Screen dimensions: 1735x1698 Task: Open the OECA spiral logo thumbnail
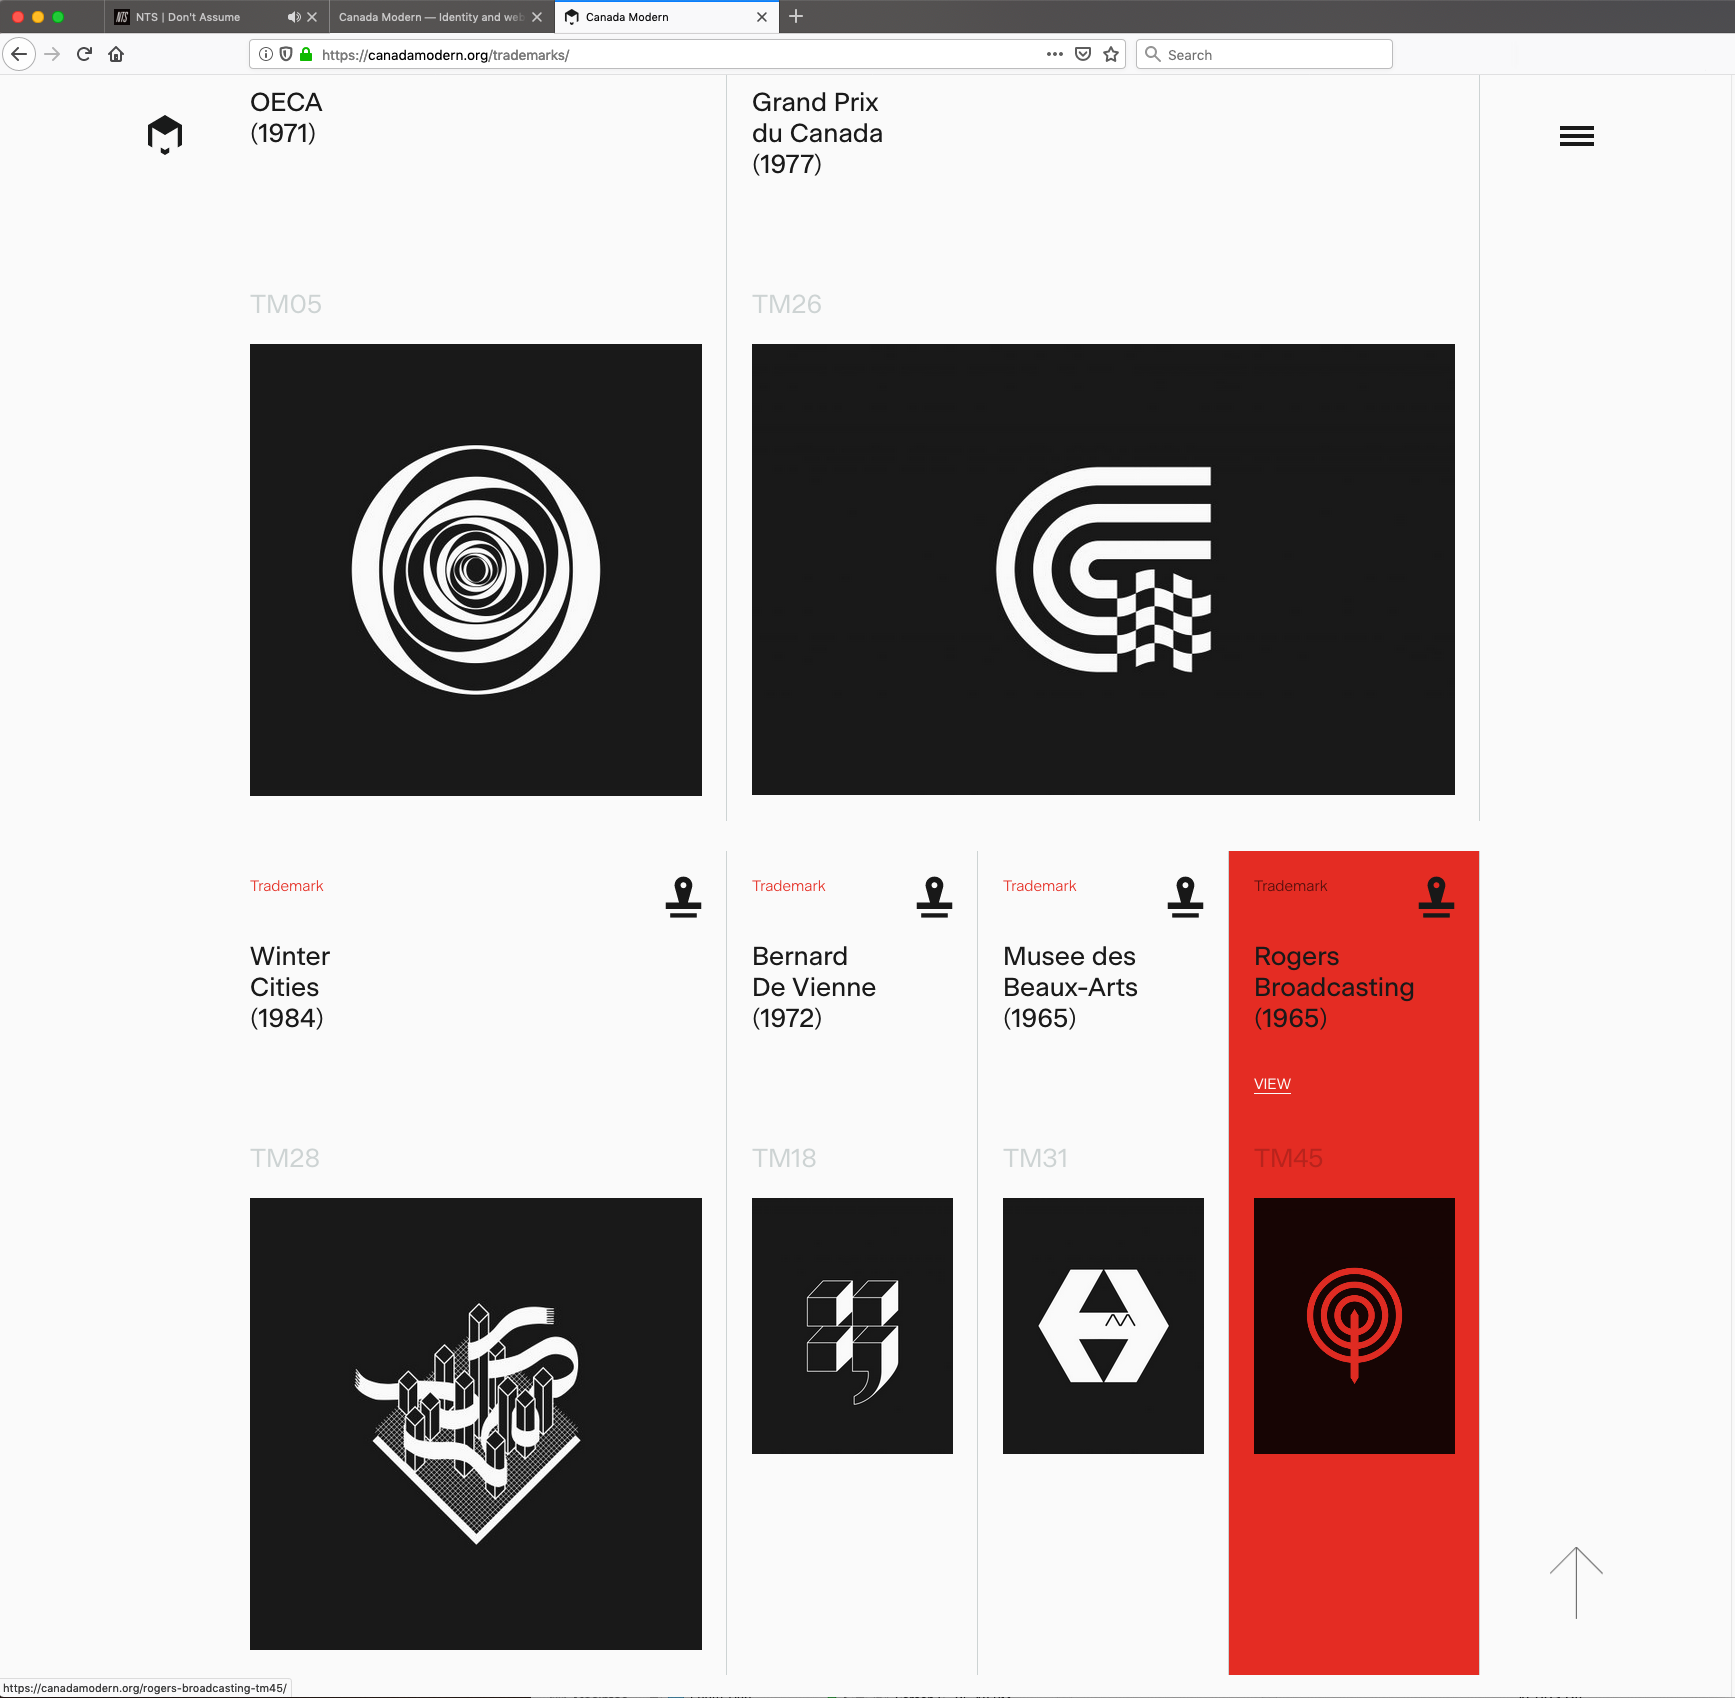click(476, 570)
